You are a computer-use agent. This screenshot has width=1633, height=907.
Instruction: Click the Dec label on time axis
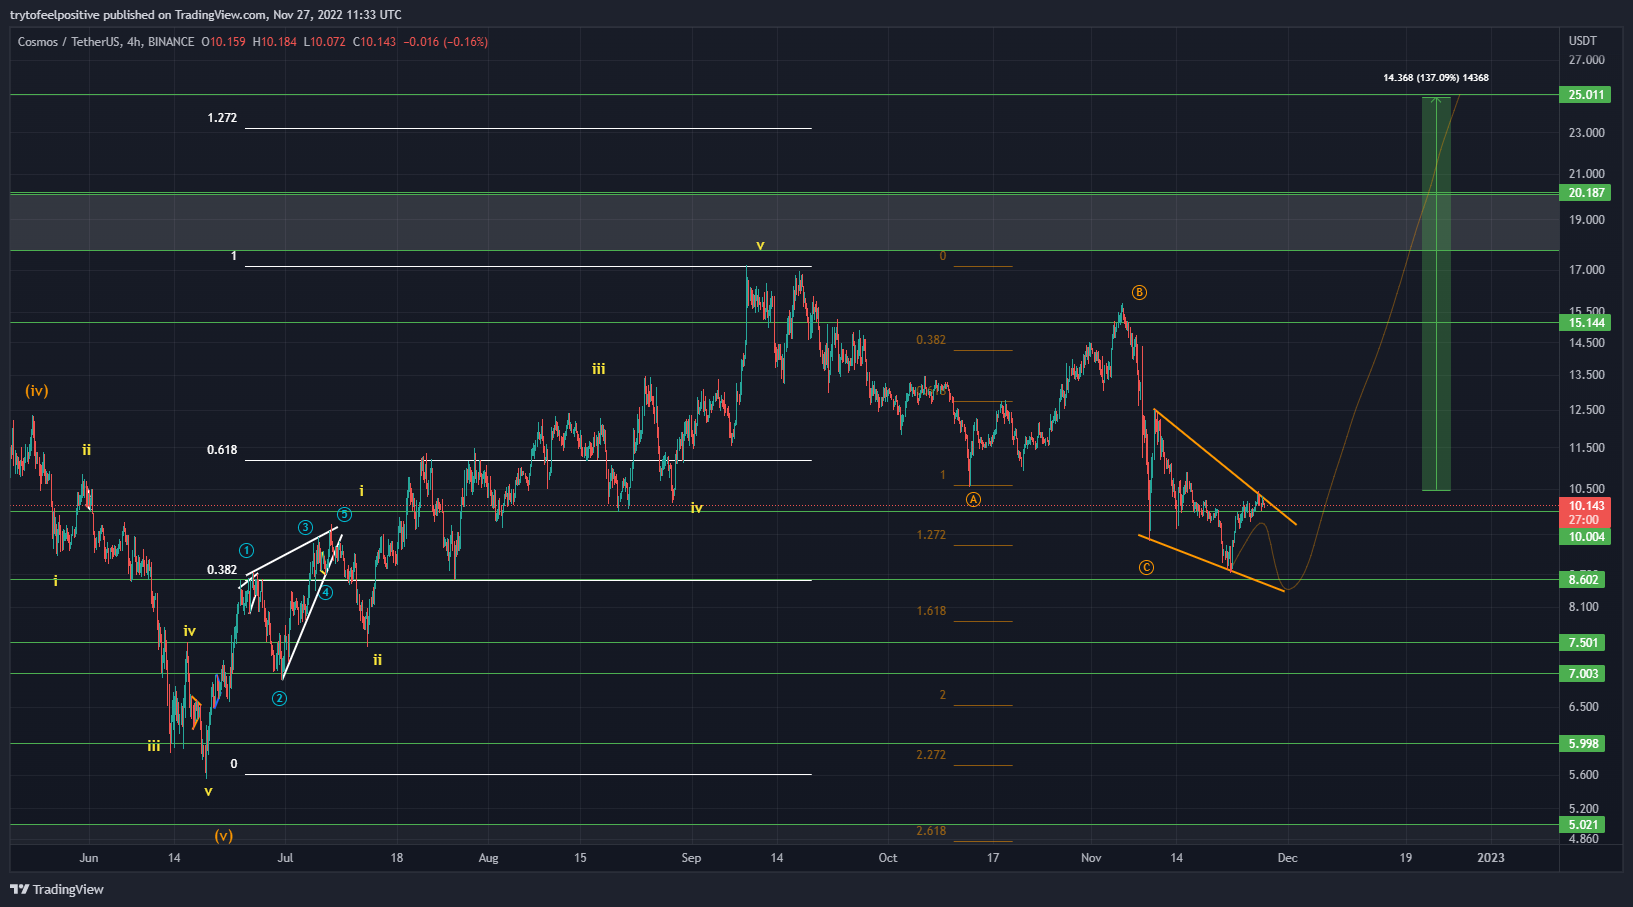(1288, 858)
